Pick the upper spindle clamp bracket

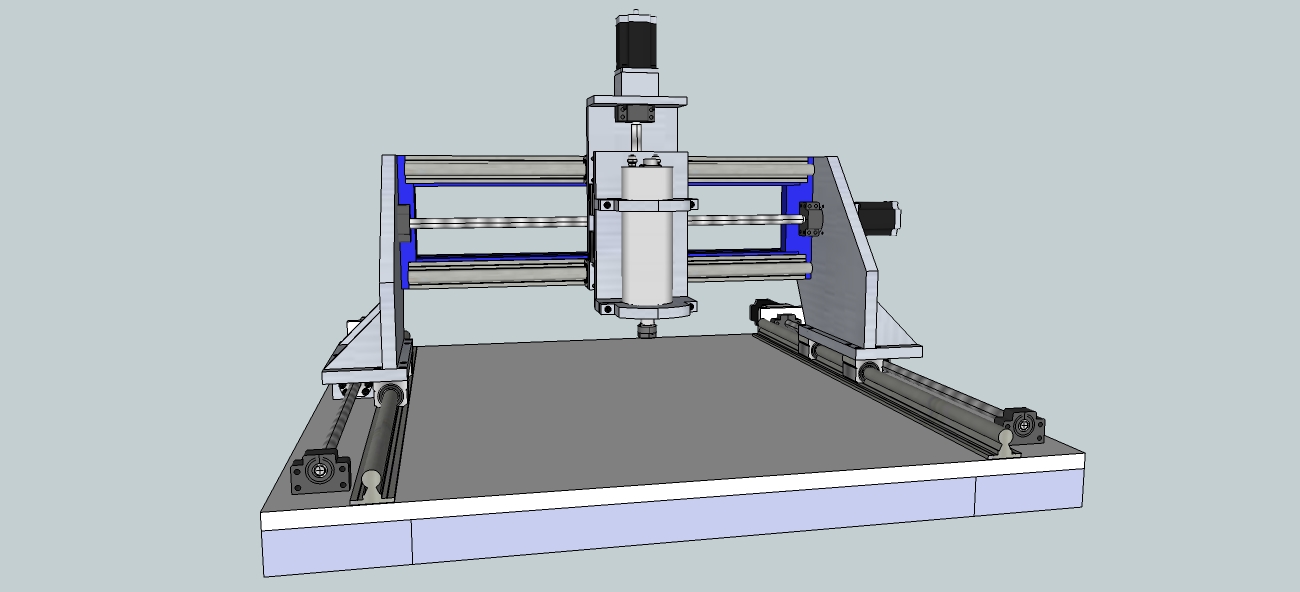[x=645, y=205]
